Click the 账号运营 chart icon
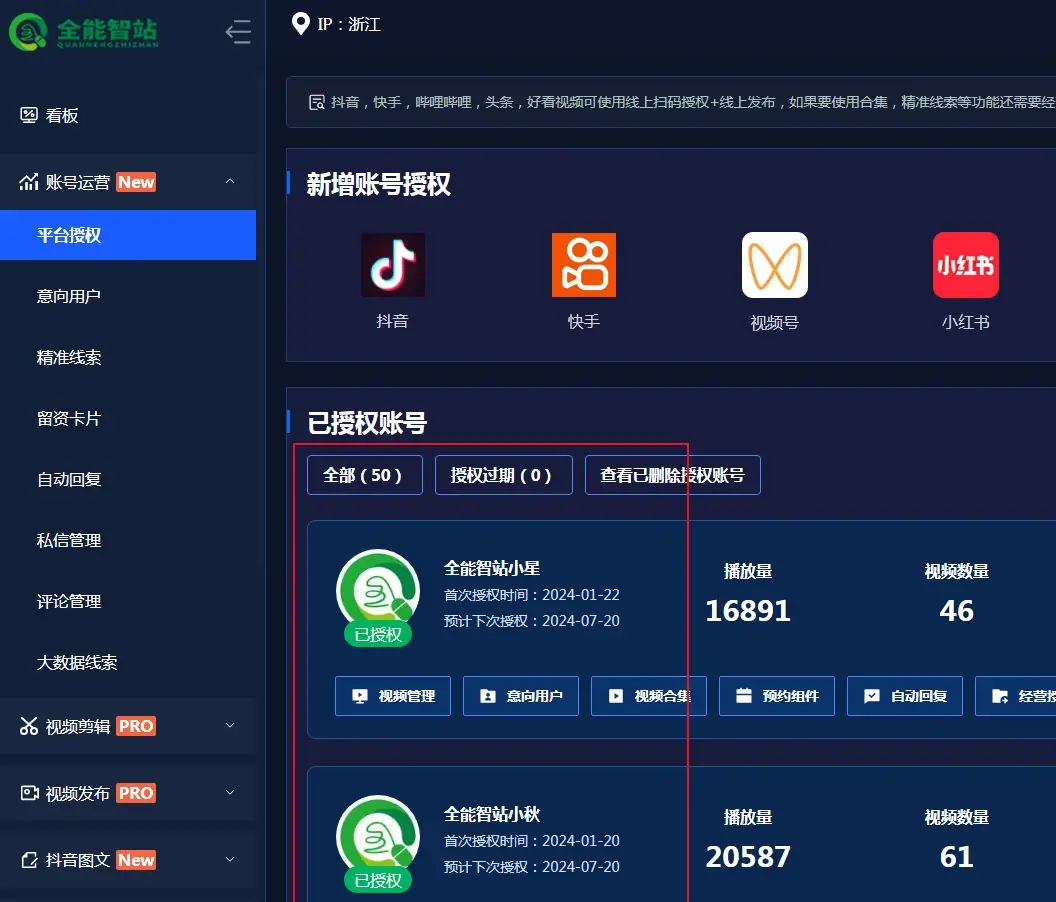 pyautogui.click(x=29, y=182)
